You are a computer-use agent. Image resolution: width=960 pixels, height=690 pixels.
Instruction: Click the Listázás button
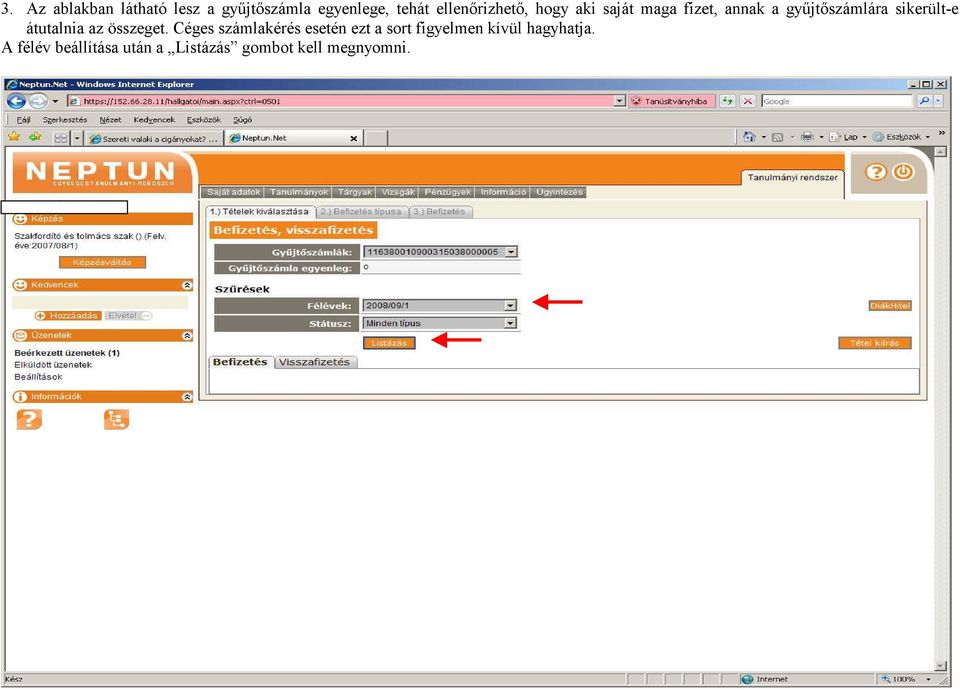point(389,343)
